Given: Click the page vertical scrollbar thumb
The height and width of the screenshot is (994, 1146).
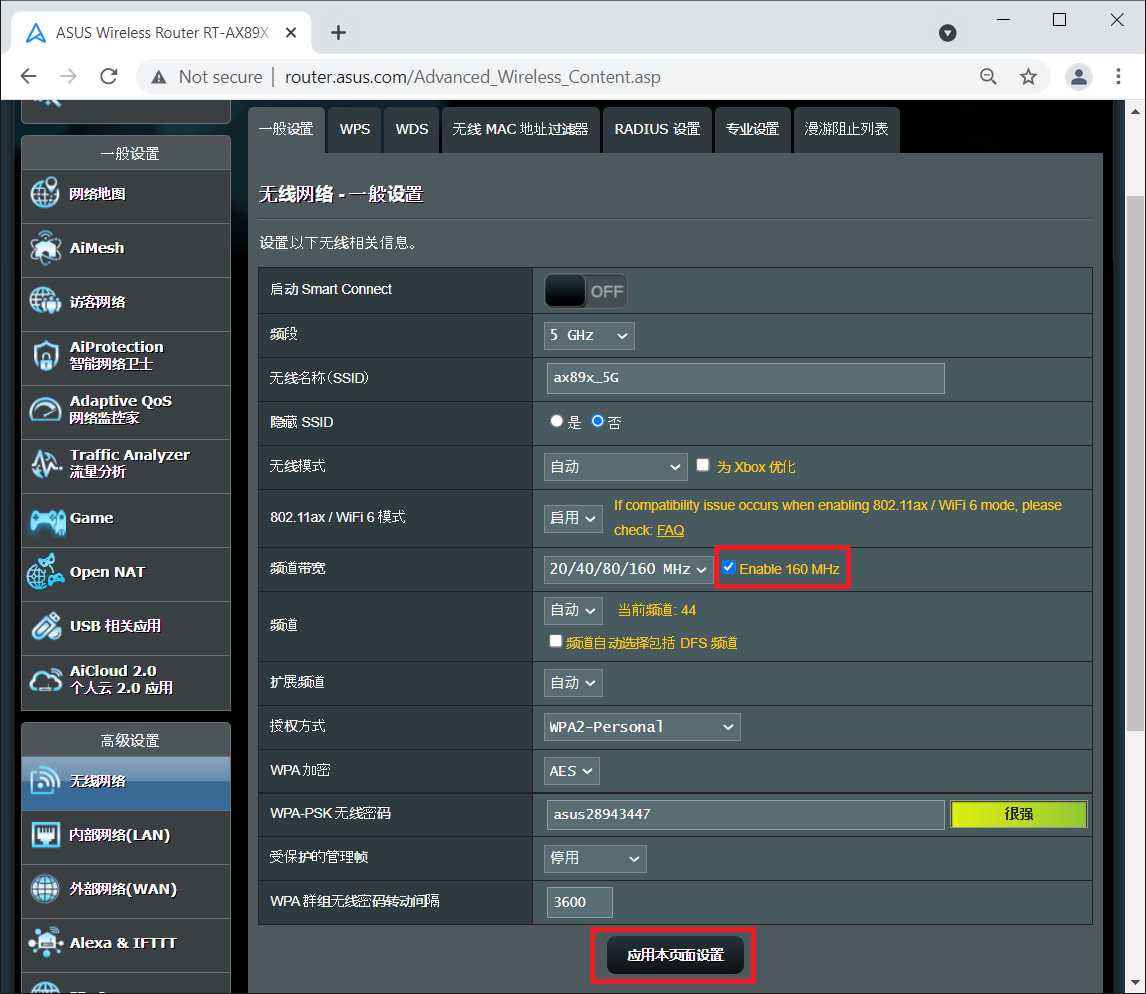Looking at the screenshot, I should 1135,463.
